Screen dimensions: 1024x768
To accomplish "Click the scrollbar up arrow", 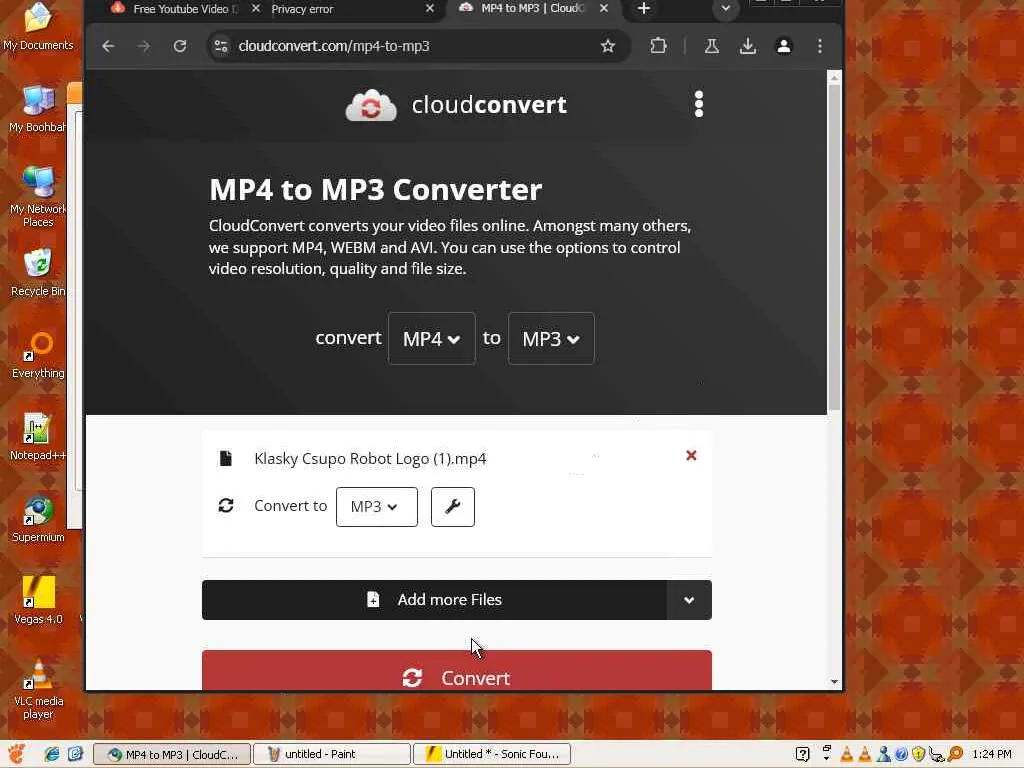I will (x=834, y=78).
